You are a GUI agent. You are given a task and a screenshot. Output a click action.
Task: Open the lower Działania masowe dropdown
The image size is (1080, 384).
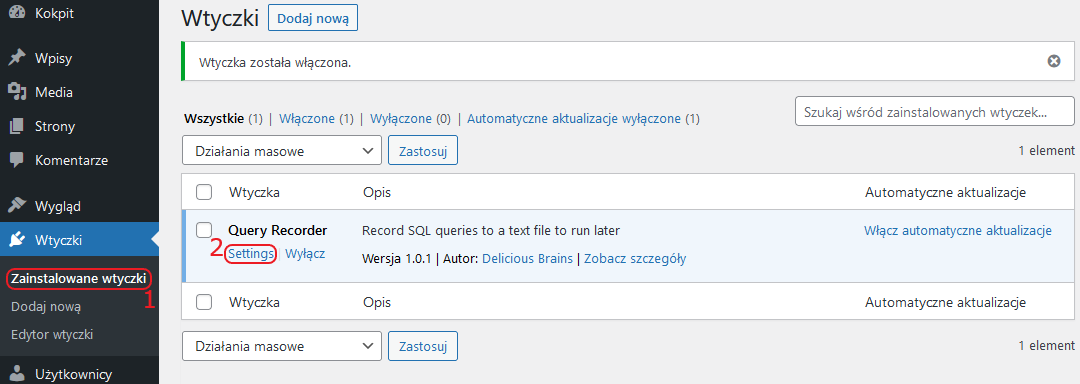pos(282,345)
